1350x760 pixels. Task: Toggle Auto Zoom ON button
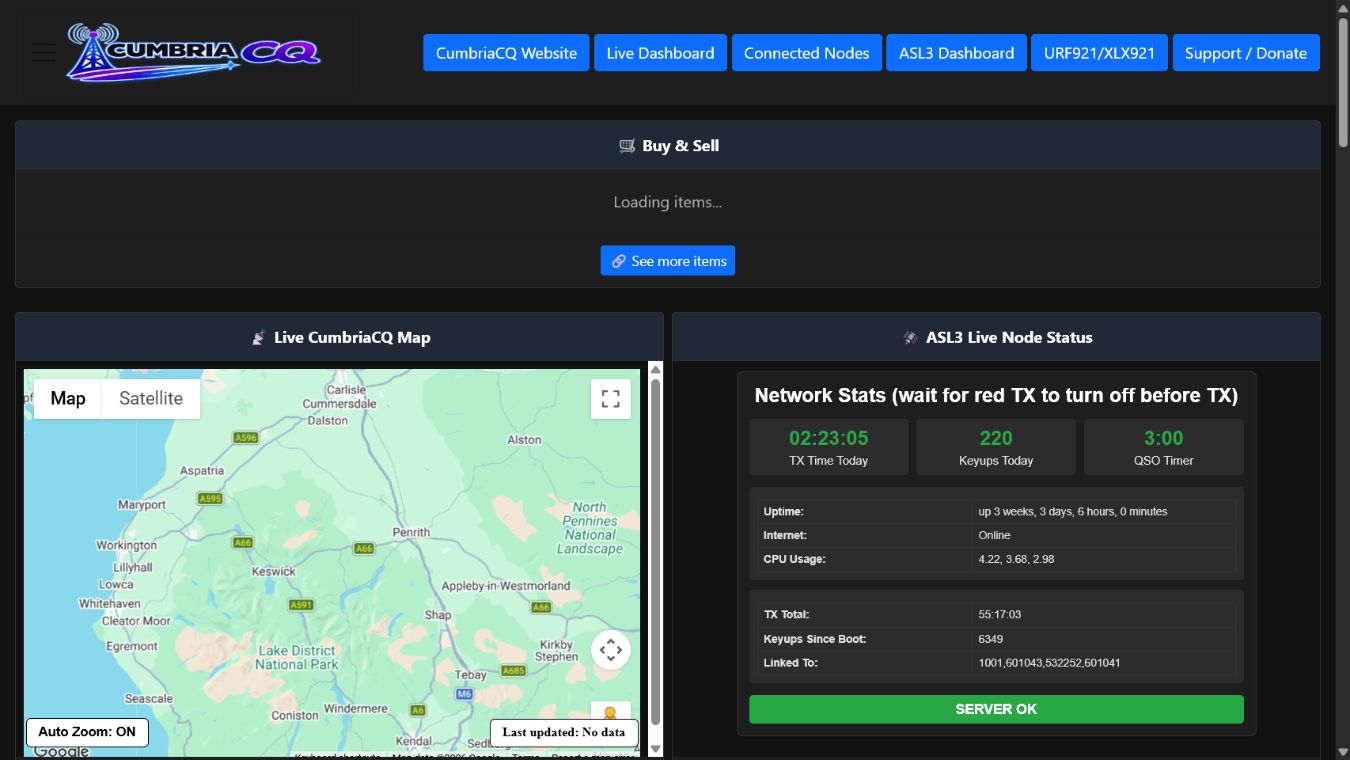[87, 732]
